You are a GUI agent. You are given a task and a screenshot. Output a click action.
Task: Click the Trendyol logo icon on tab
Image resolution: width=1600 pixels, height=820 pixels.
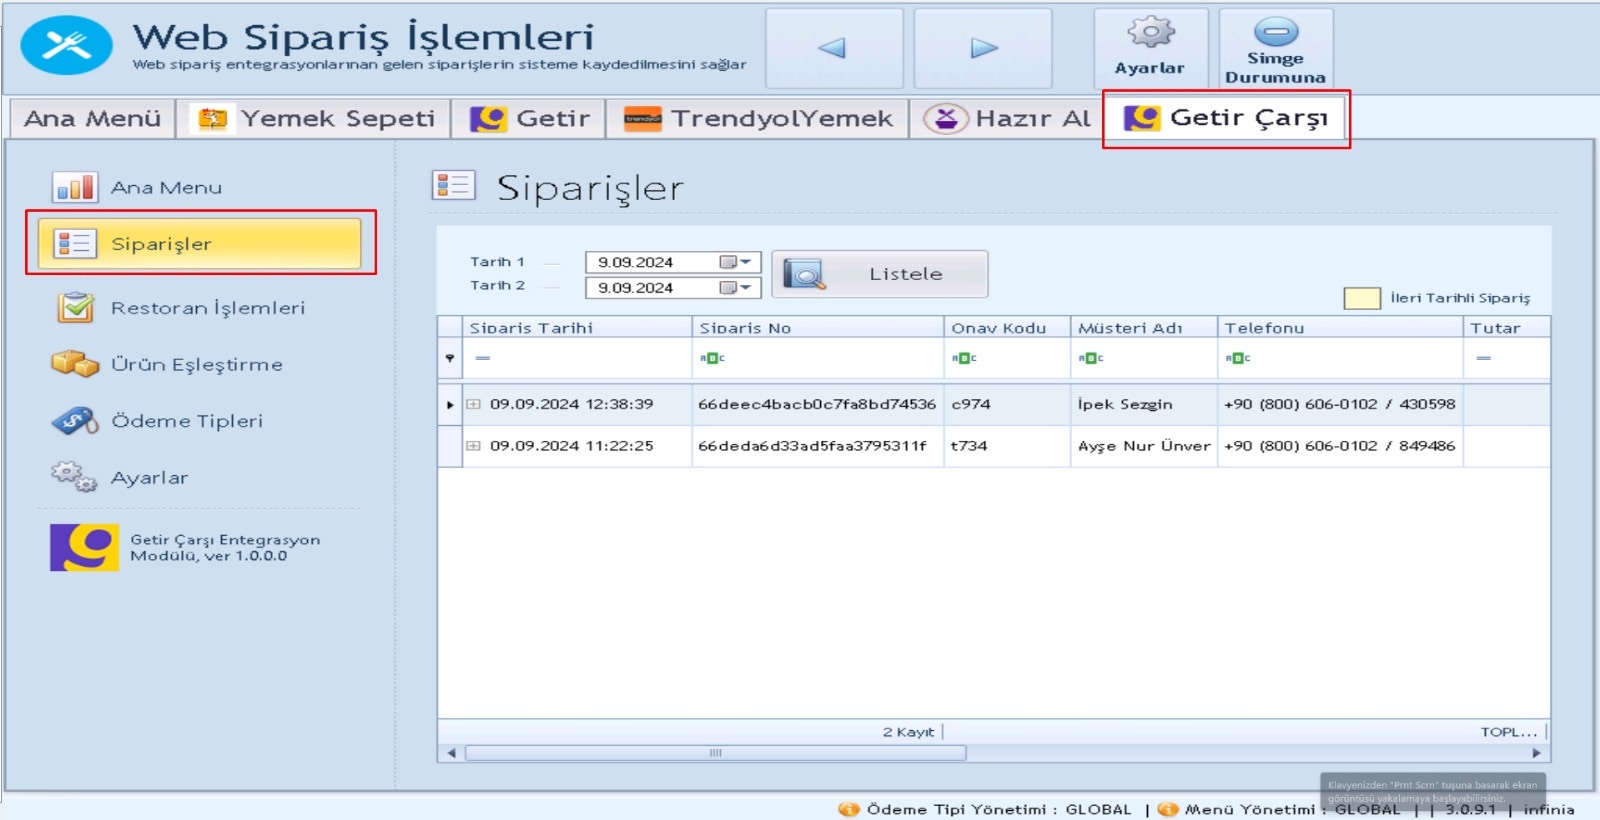point(643,119)
